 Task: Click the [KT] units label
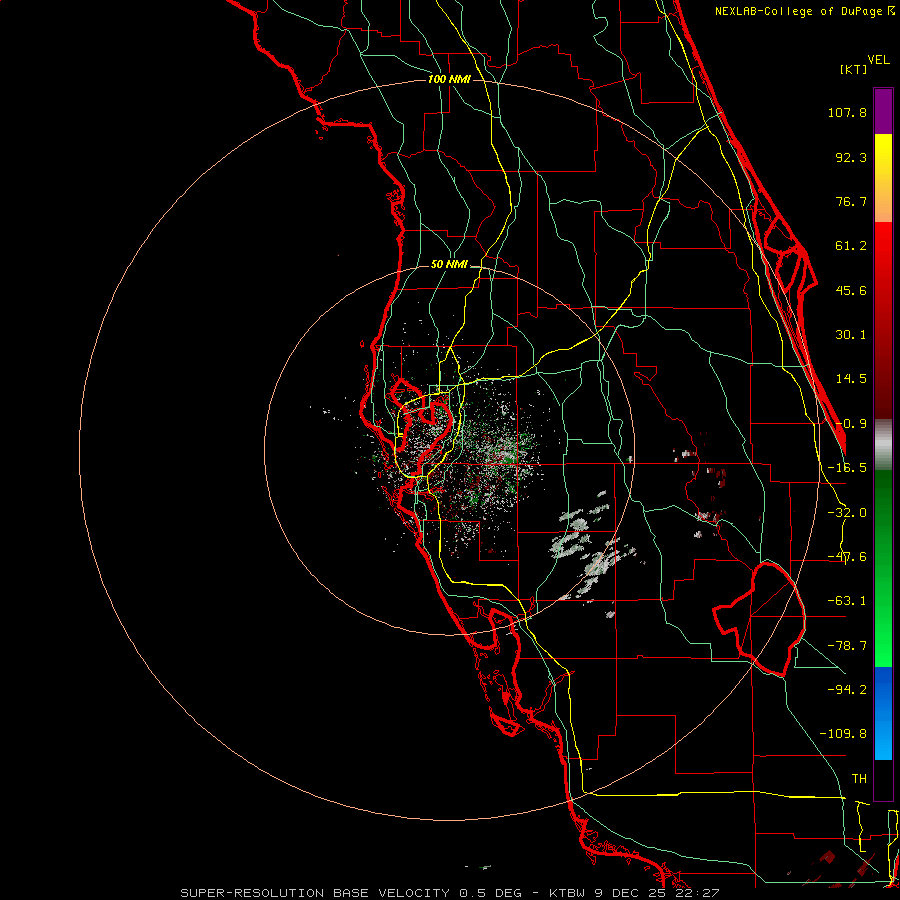(x=854, y=69)
